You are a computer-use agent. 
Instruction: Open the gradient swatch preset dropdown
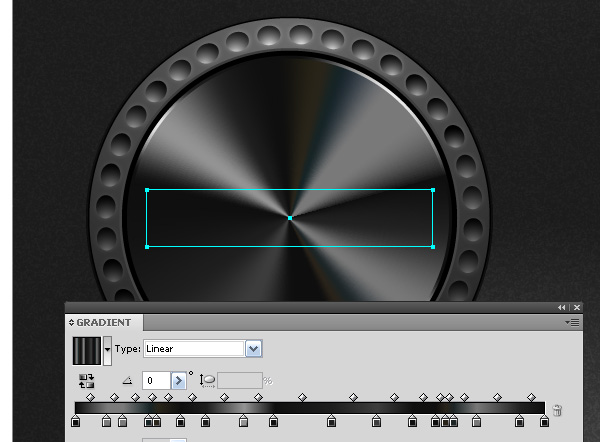point(108,351)
